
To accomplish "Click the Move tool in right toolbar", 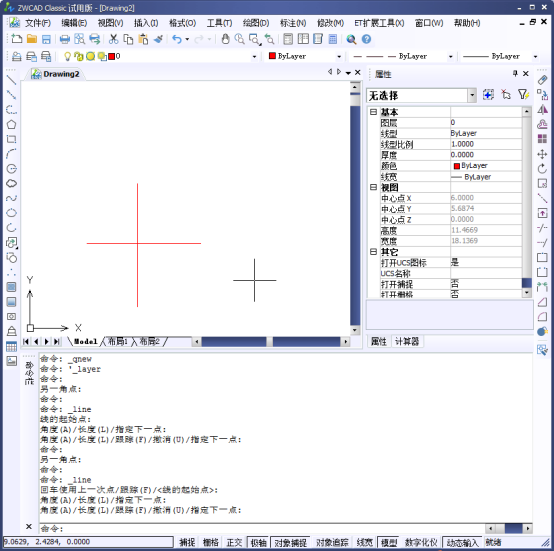I will pos(542,154).
